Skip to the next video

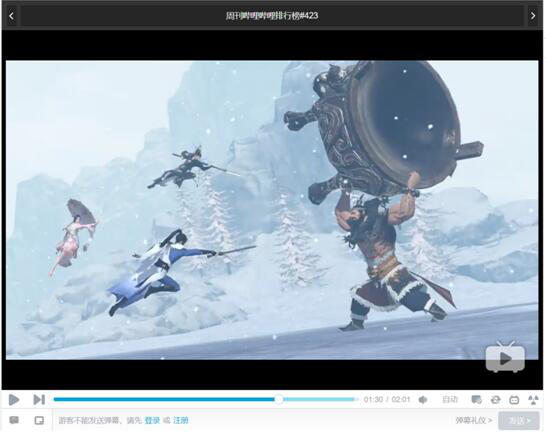[x=39, y=400]
